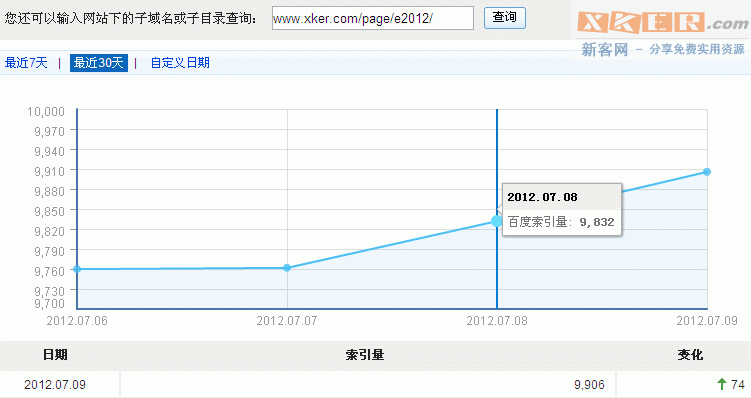Screen dimensions: 751x398
Task: Click the 索引量 column header
Action: pyautogui.click(x=365, y=355)
